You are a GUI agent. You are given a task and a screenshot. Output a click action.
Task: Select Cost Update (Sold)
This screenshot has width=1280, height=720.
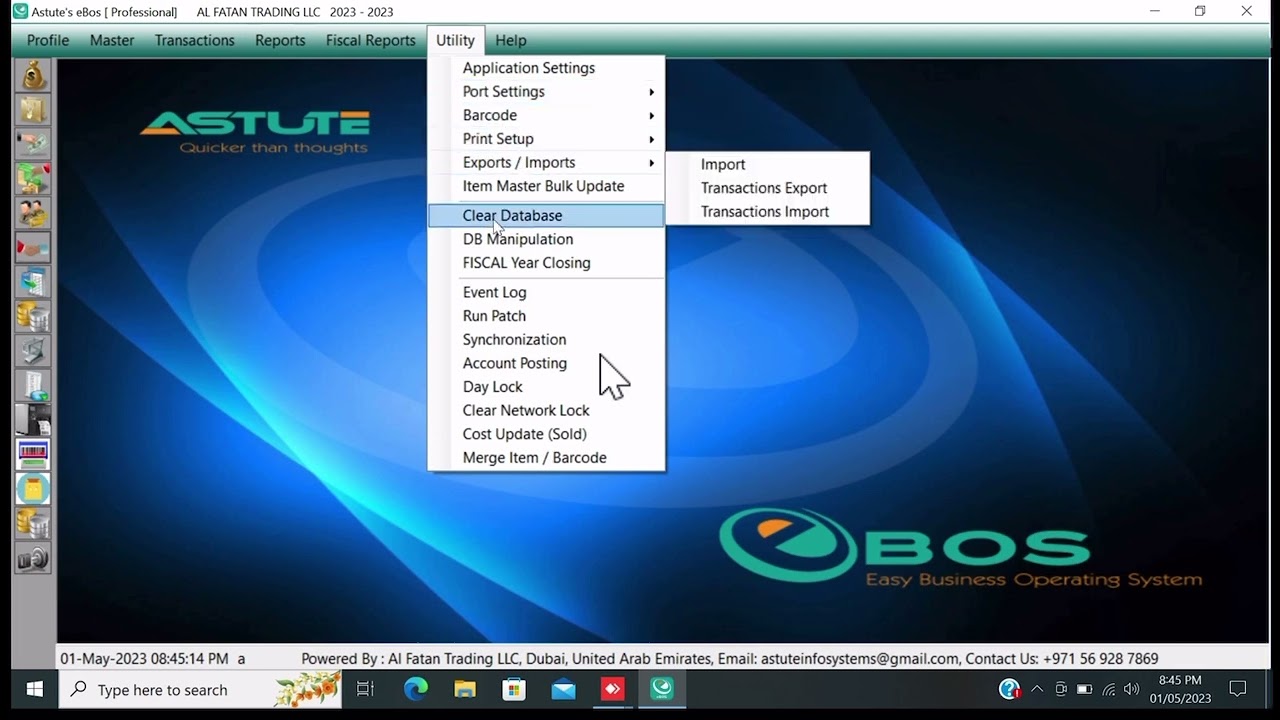(546, 434)
